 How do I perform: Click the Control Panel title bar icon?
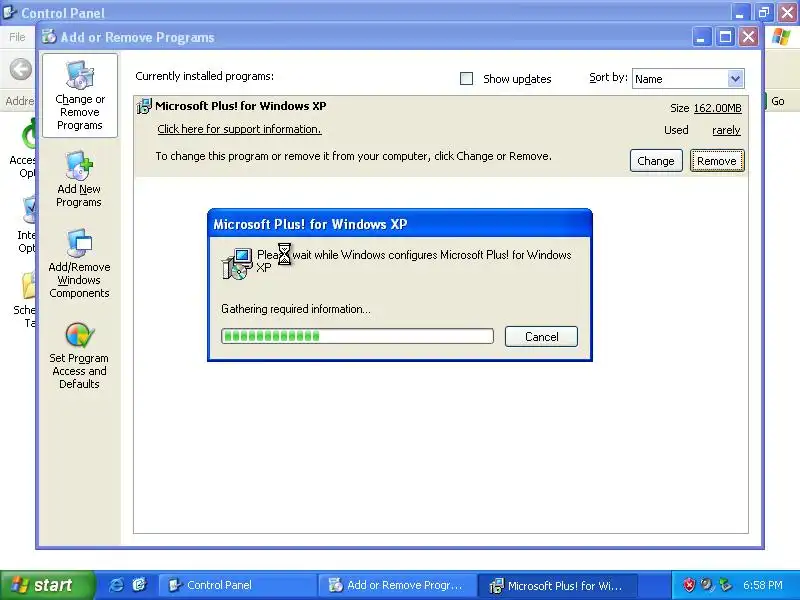coord(10,12)
